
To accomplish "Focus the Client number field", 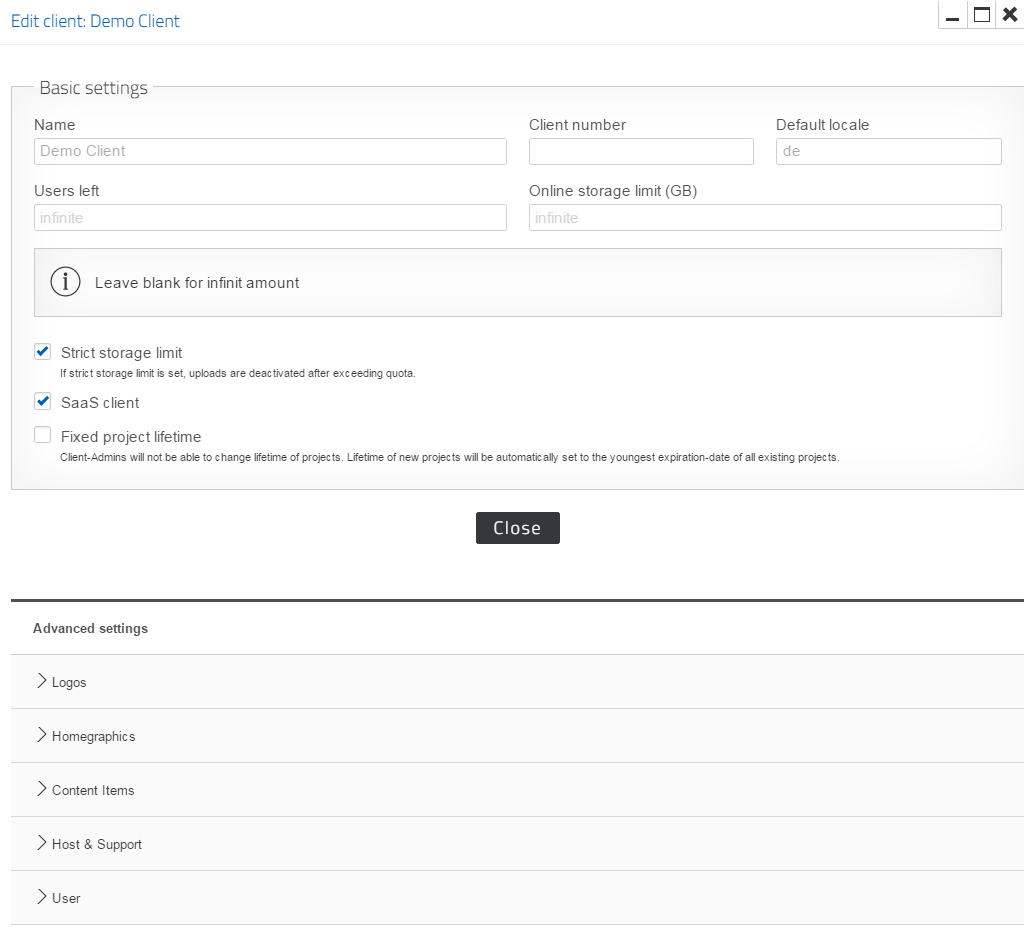I will pyautogui.click(x=641, y=151).
